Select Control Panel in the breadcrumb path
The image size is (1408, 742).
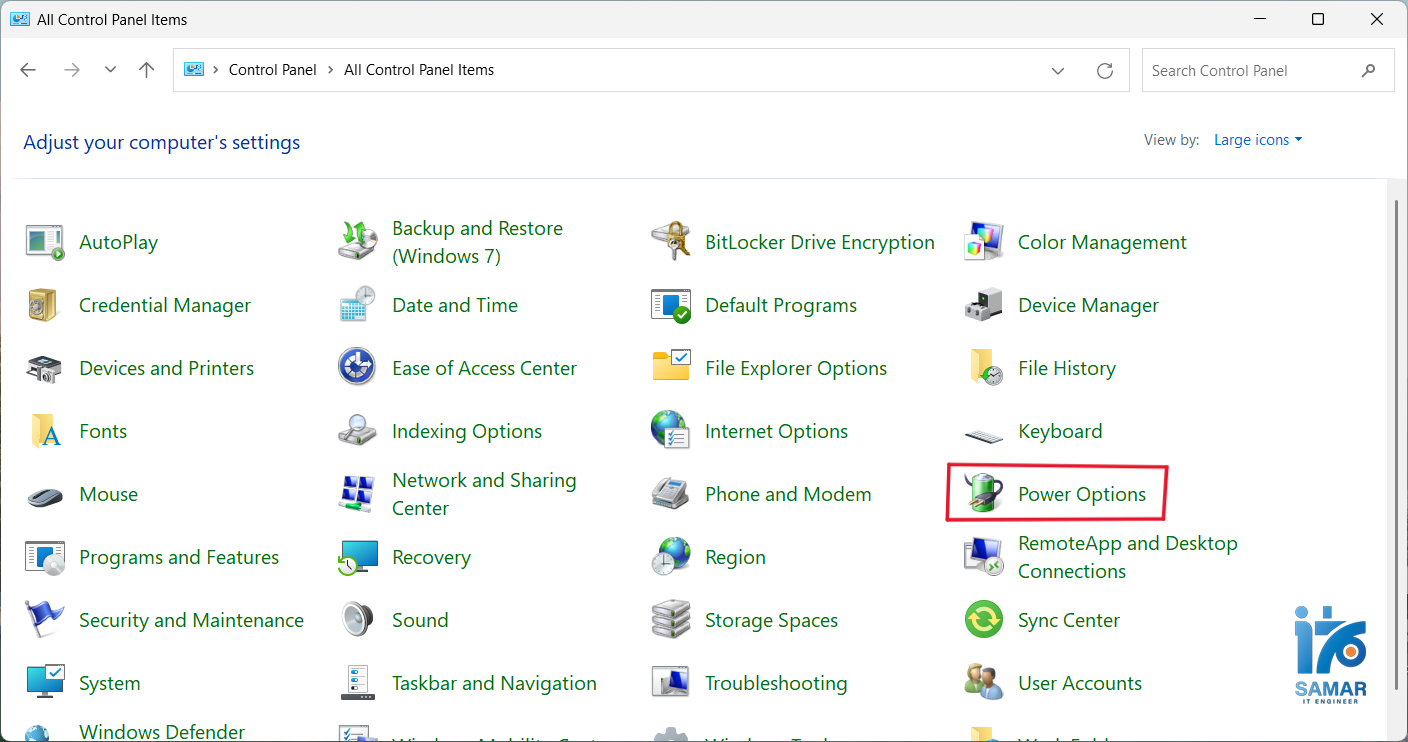[272, 70]
